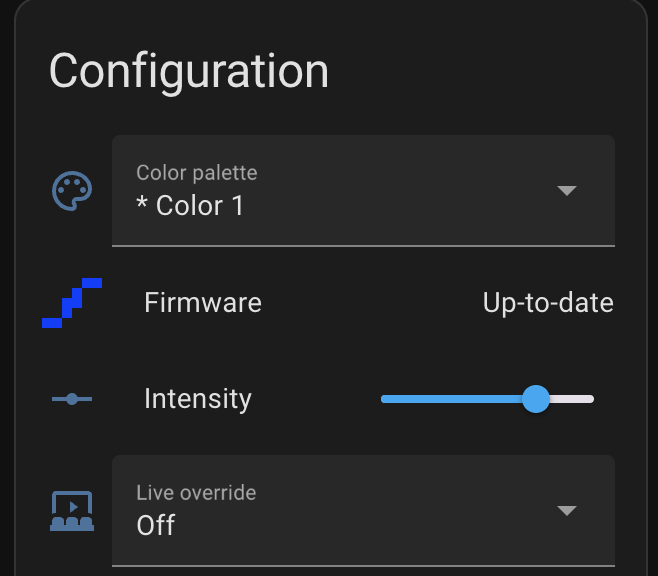Image resolution: width=658 pixels, height=576 pixels.
Task: Open the Live override "Off" value
Action: tap(156, 525)
